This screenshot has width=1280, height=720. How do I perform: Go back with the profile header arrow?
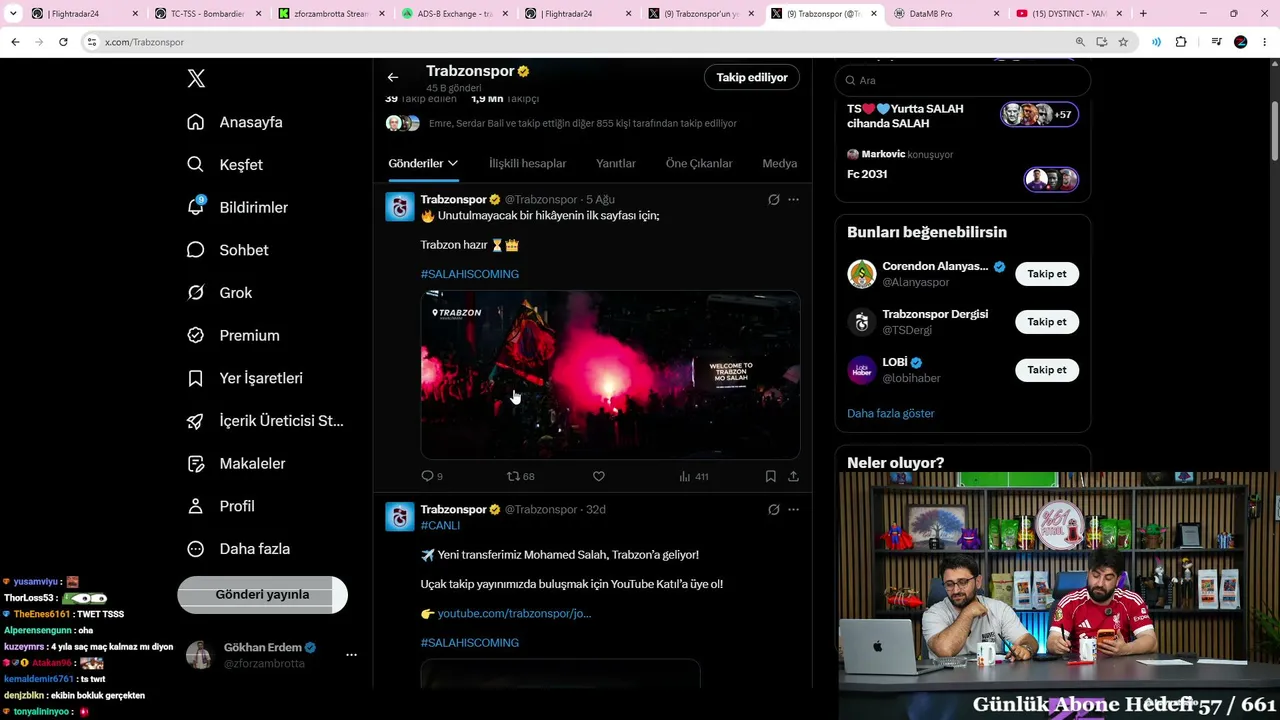click(393, 77)
